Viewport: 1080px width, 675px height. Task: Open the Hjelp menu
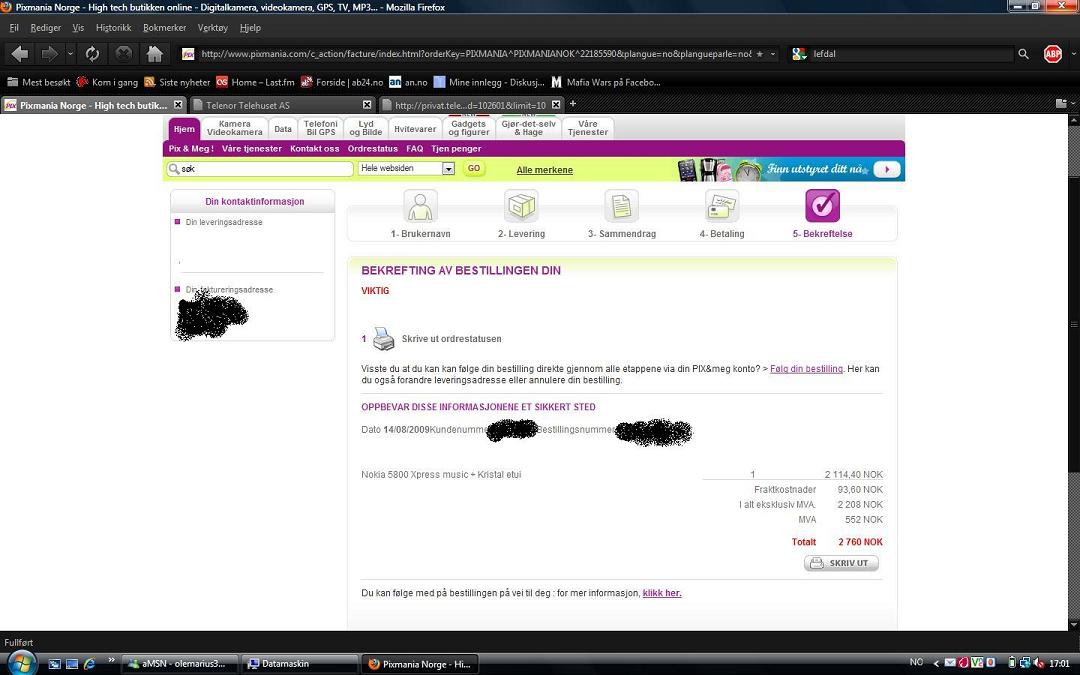pos(250,28)
